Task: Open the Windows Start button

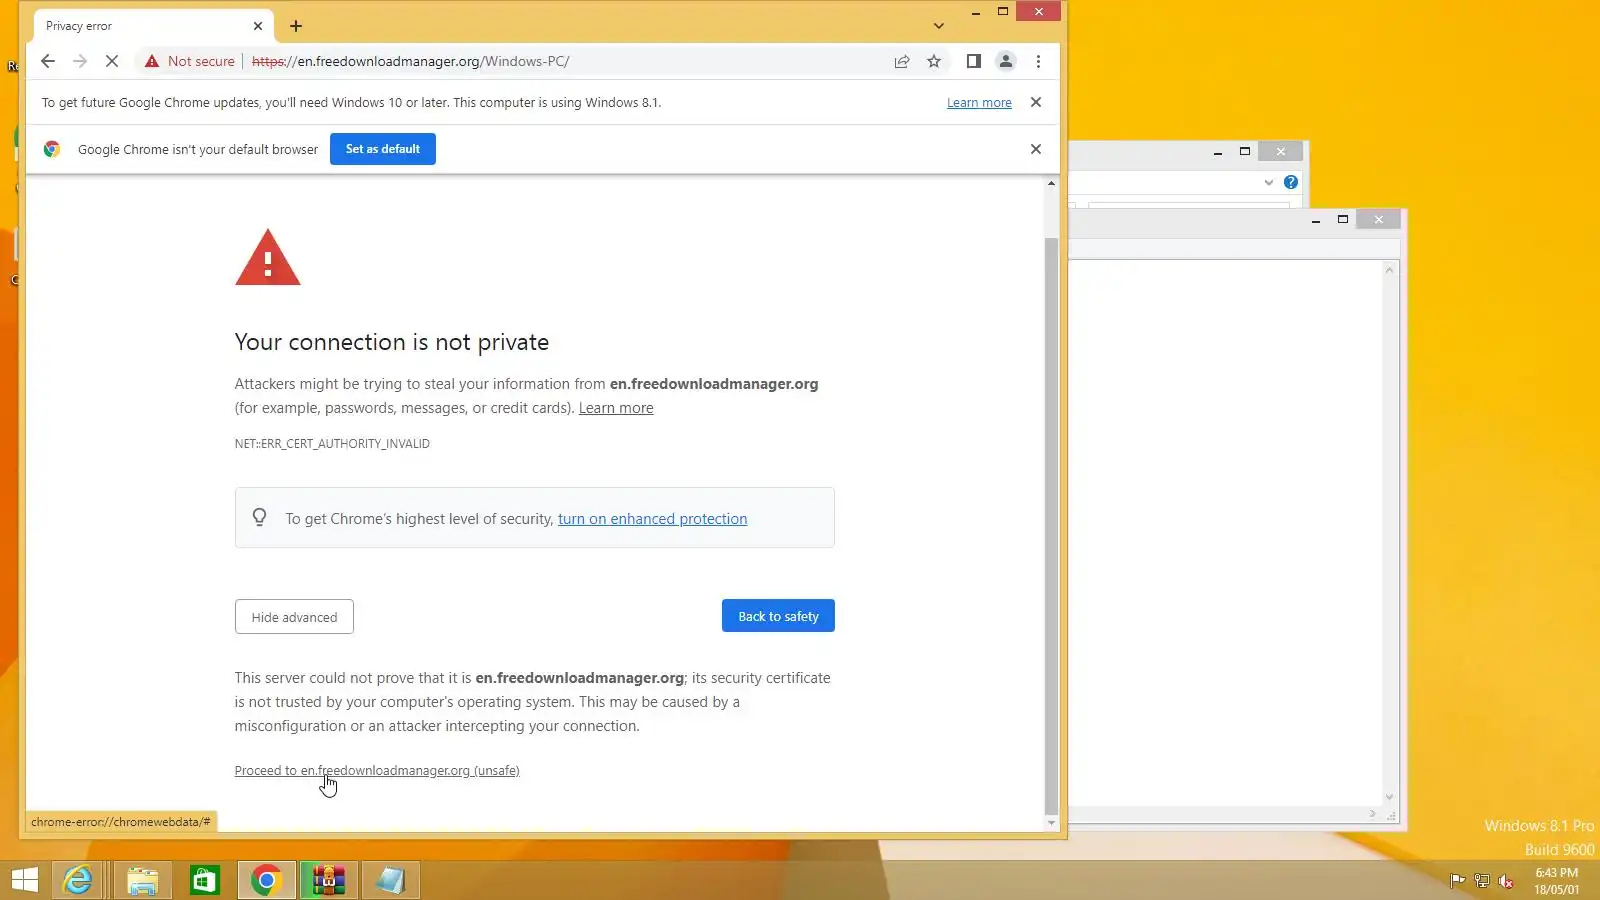Action: click(24, 880)
